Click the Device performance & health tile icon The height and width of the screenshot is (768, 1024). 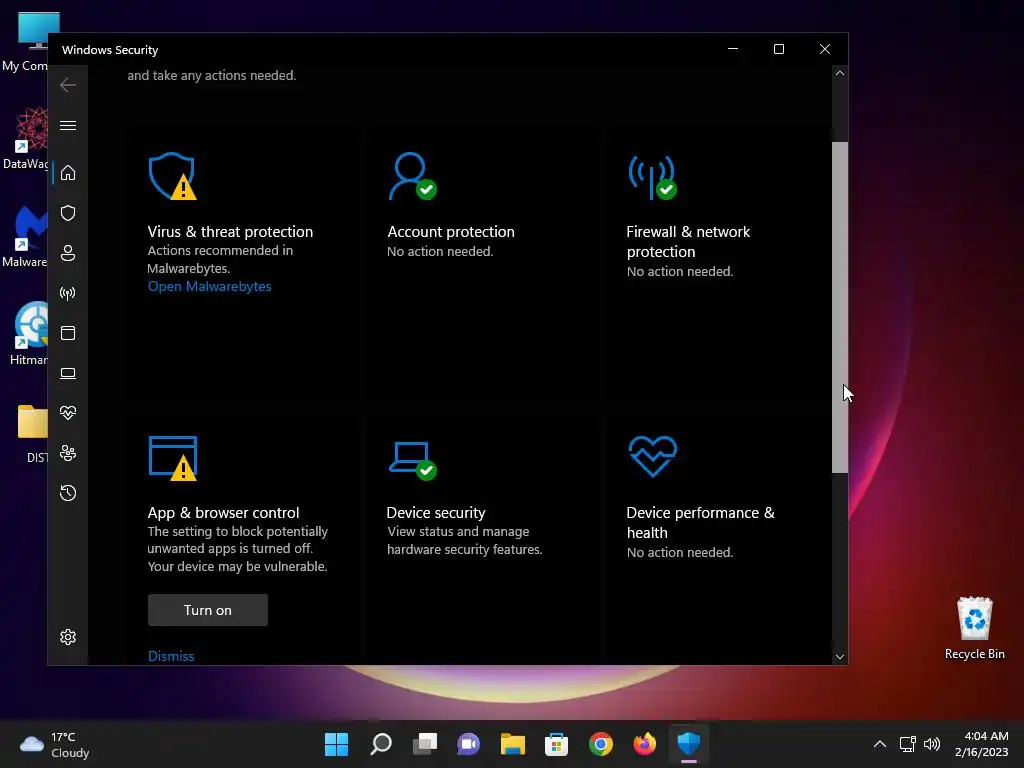652,456
